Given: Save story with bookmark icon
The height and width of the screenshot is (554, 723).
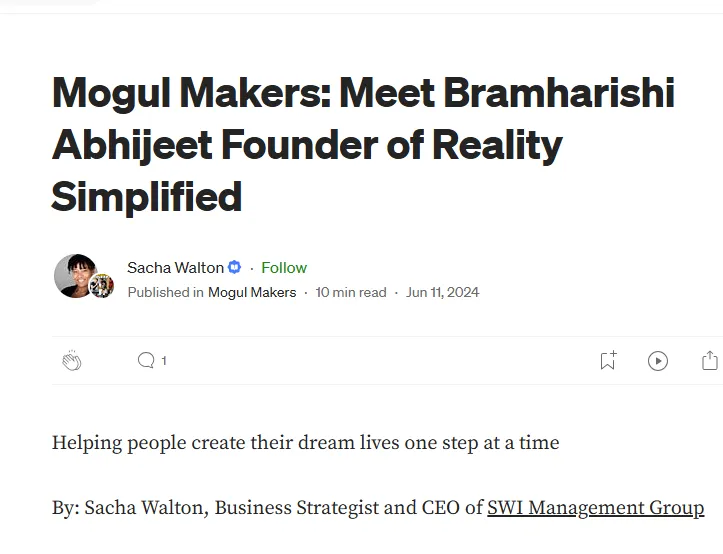Looking at the screenshot, I should click(609, 360).
